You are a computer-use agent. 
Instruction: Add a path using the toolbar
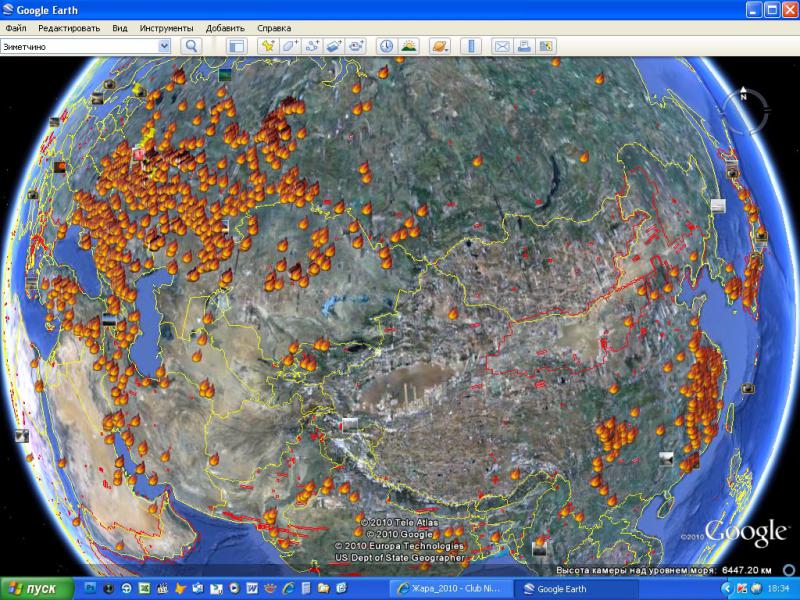coord(312,46)
